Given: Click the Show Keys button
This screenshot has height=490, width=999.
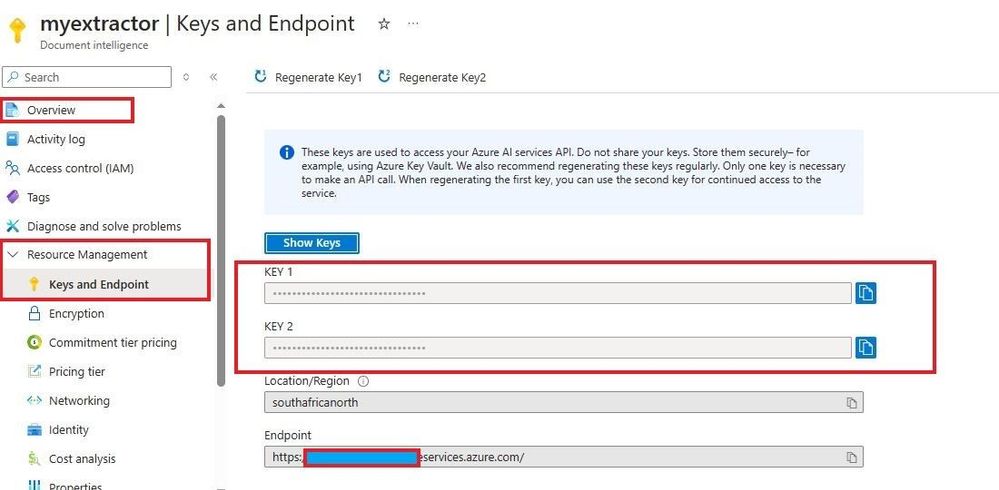Looking at the screenshot, I should click(312, 243).
